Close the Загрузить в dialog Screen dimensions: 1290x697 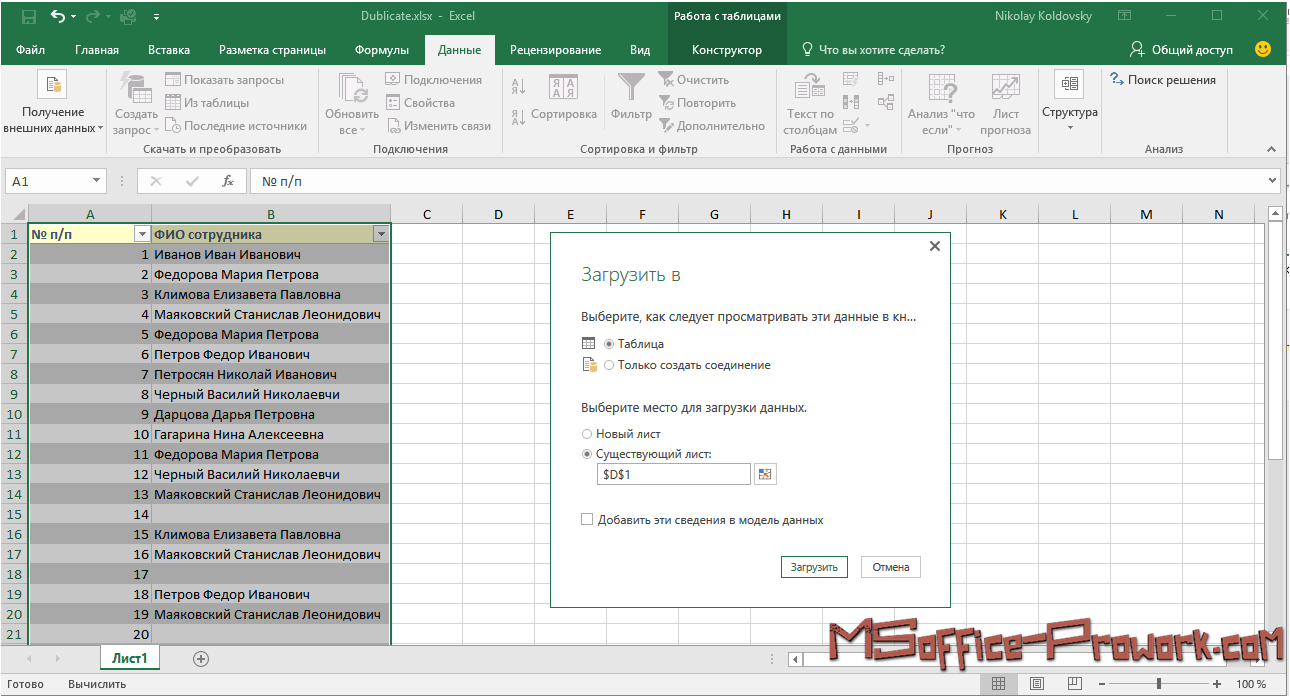(934, 246)
